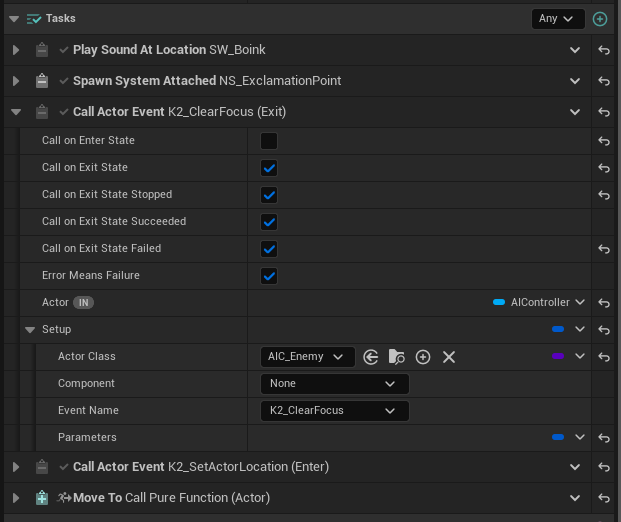Open the Parameters binding chevron
The width and height of the screenshot is (621, 522).
pyautogui.click(x=579, y=437)
